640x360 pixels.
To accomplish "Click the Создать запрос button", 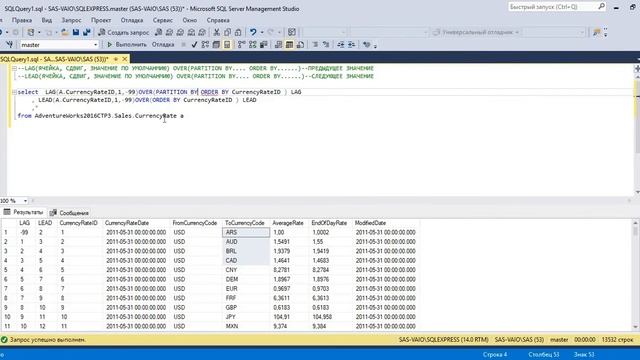I will tap(123, 32).
